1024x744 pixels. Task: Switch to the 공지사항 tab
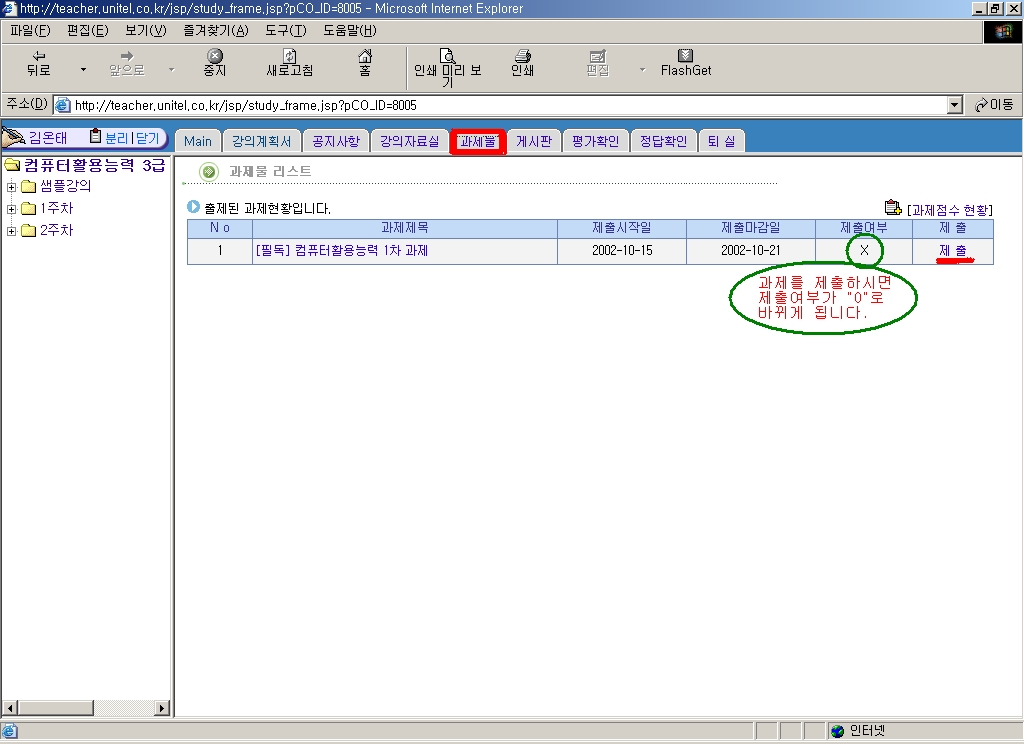point(335,141)
